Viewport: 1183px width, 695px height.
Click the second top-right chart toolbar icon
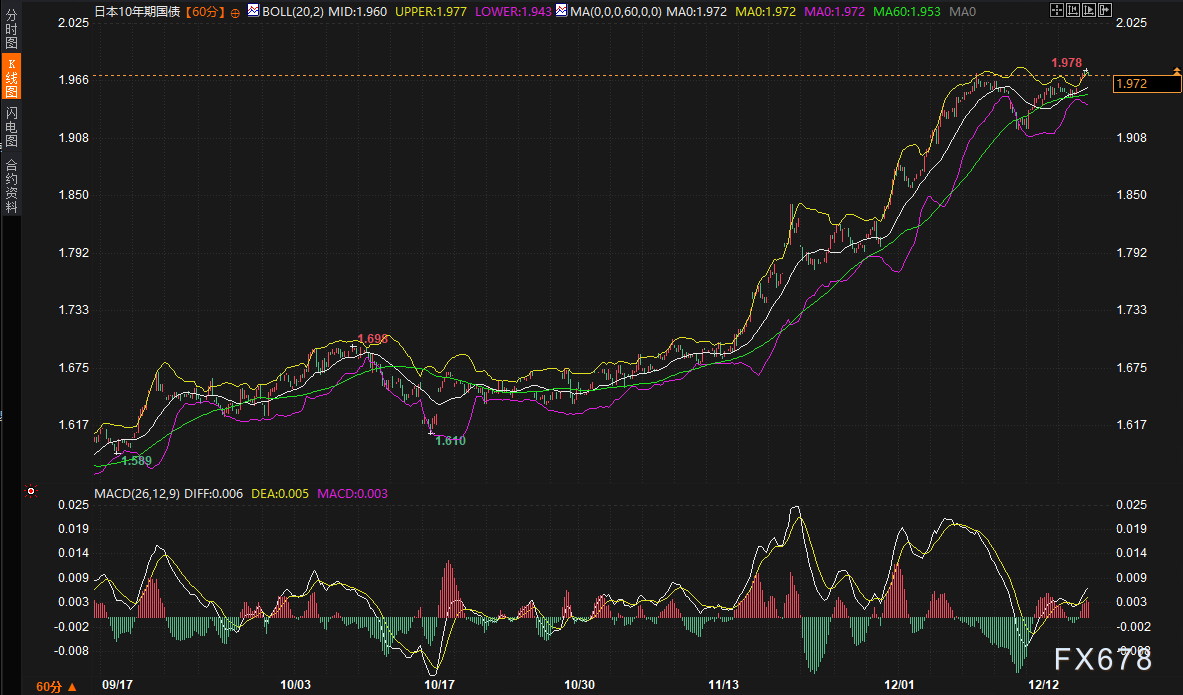[1075, 10]
